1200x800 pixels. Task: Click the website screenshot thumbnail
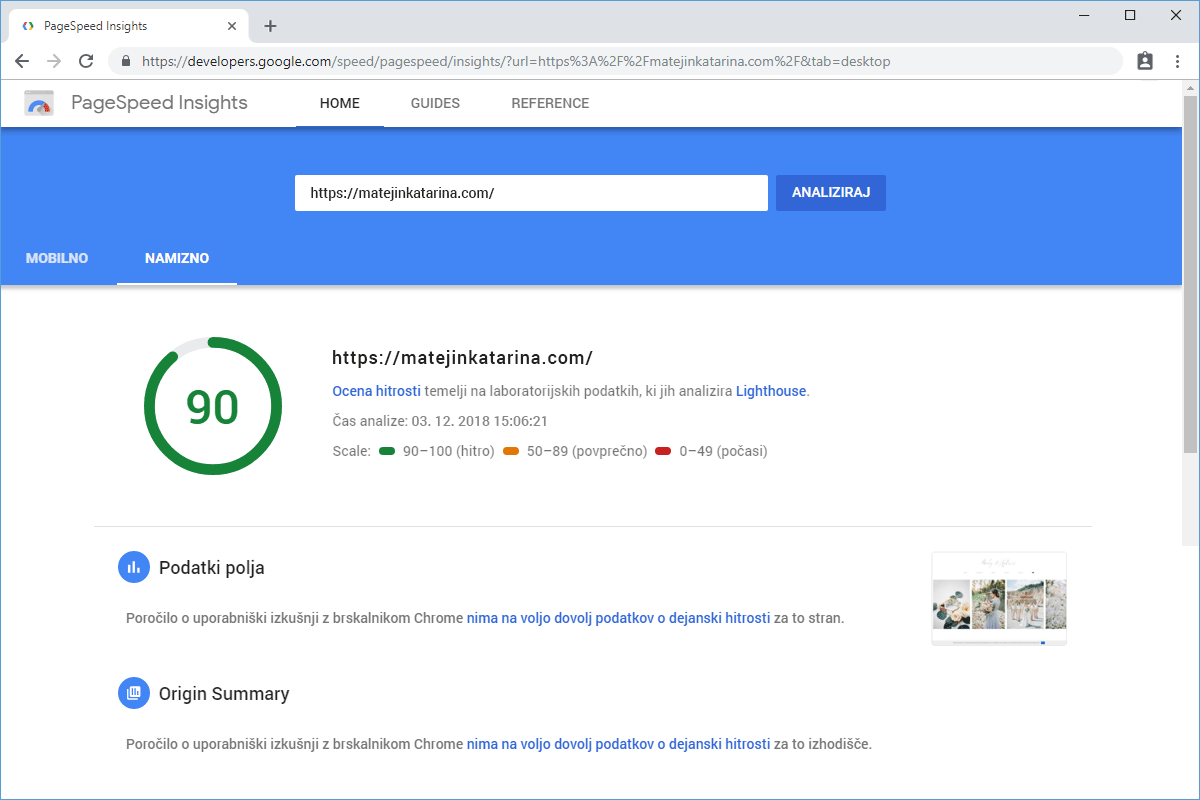coord(998,598)
